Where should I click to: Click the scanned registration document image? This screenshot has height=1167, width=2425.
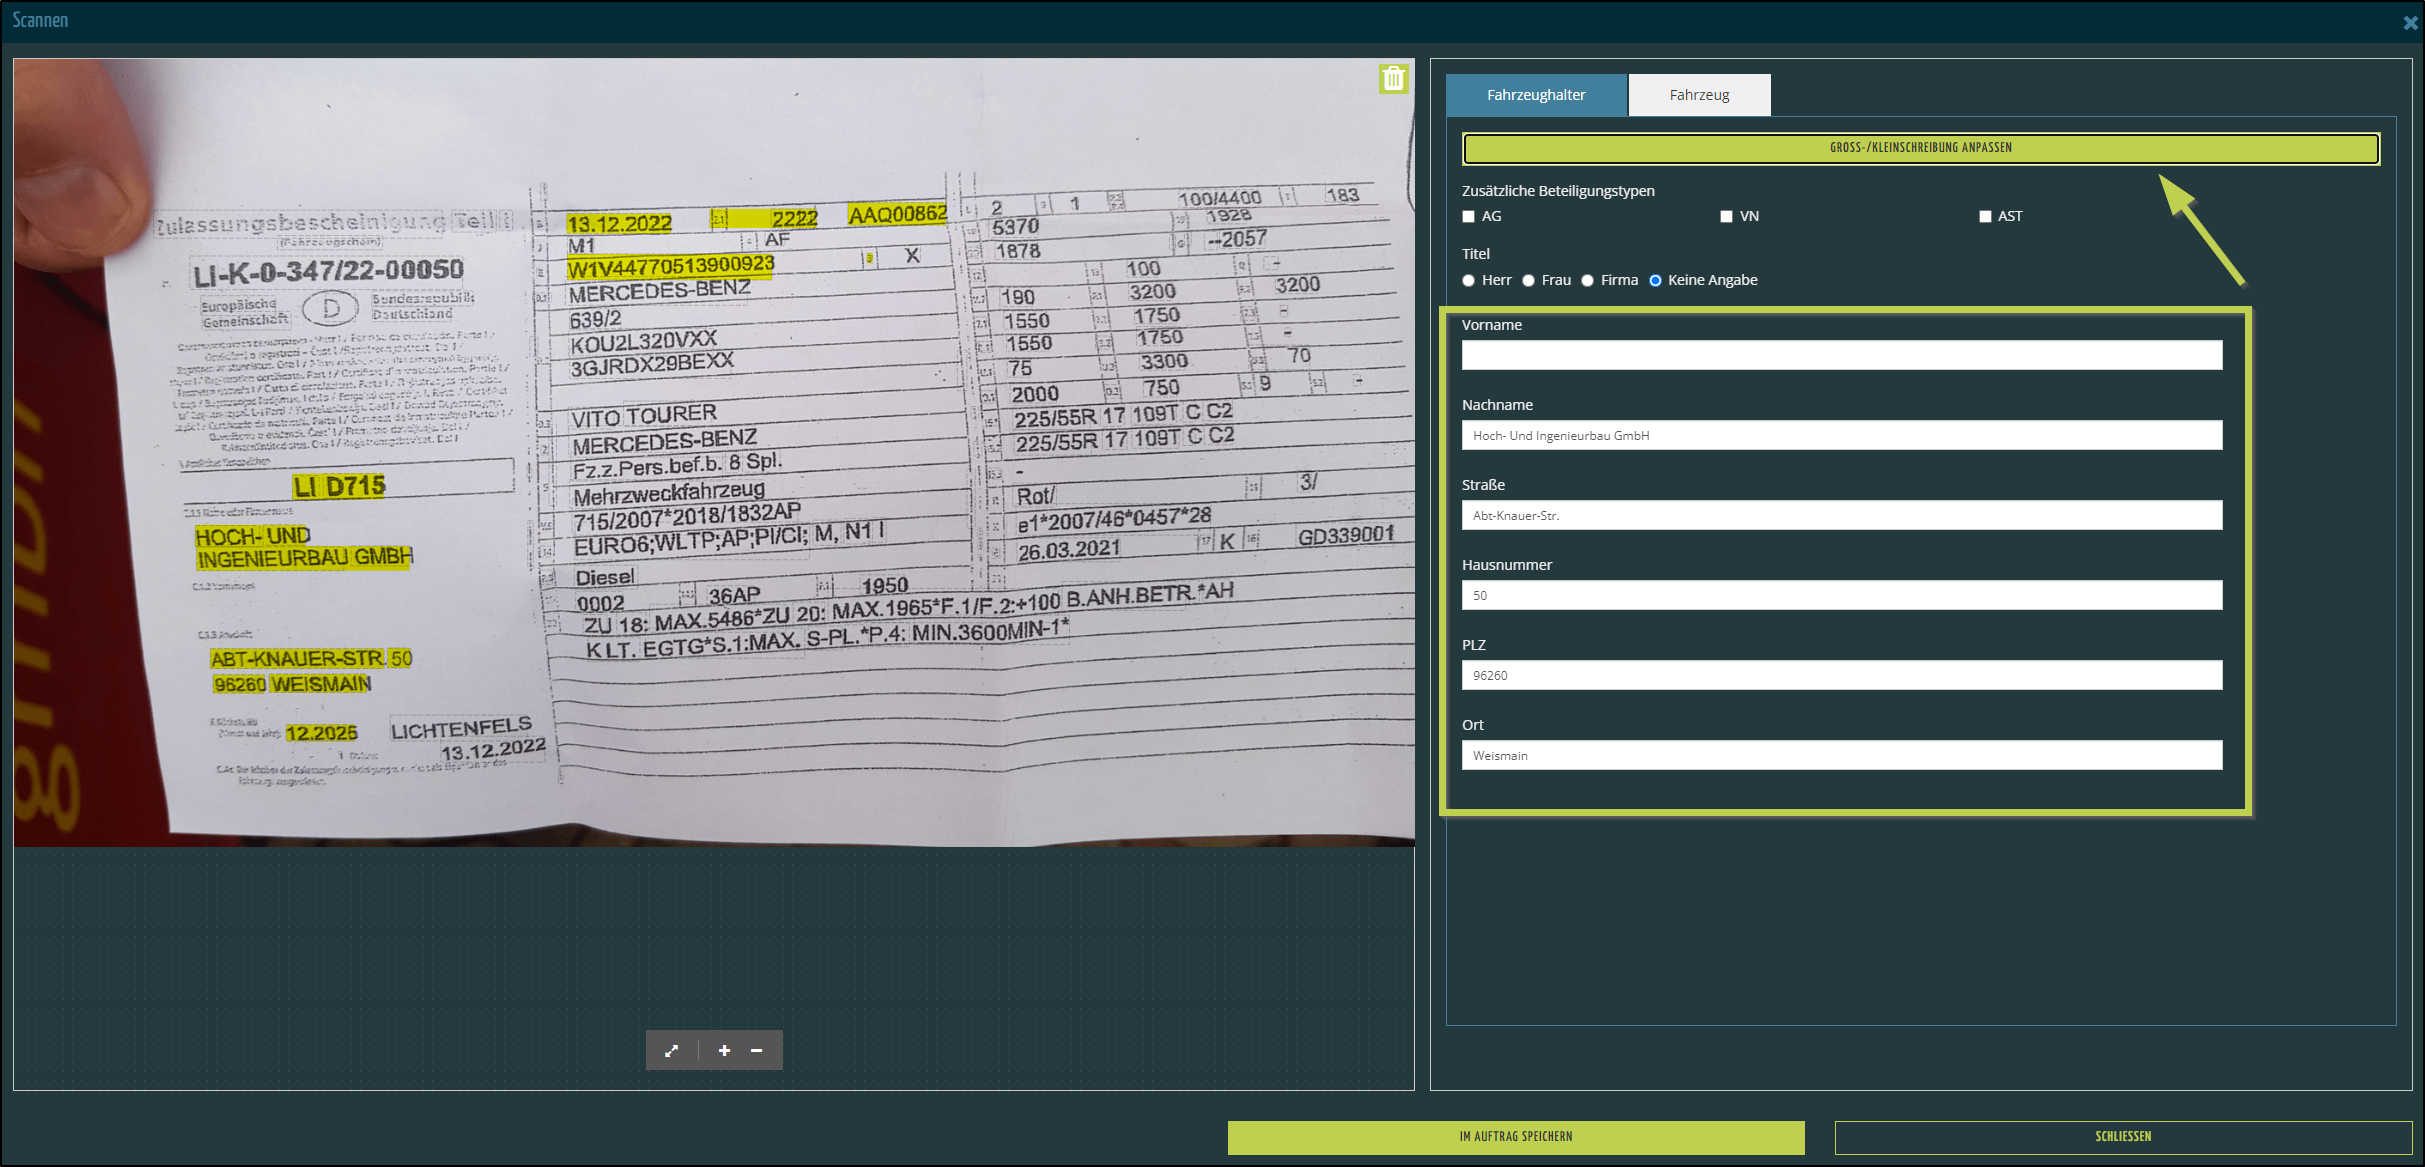coord(714,452)
